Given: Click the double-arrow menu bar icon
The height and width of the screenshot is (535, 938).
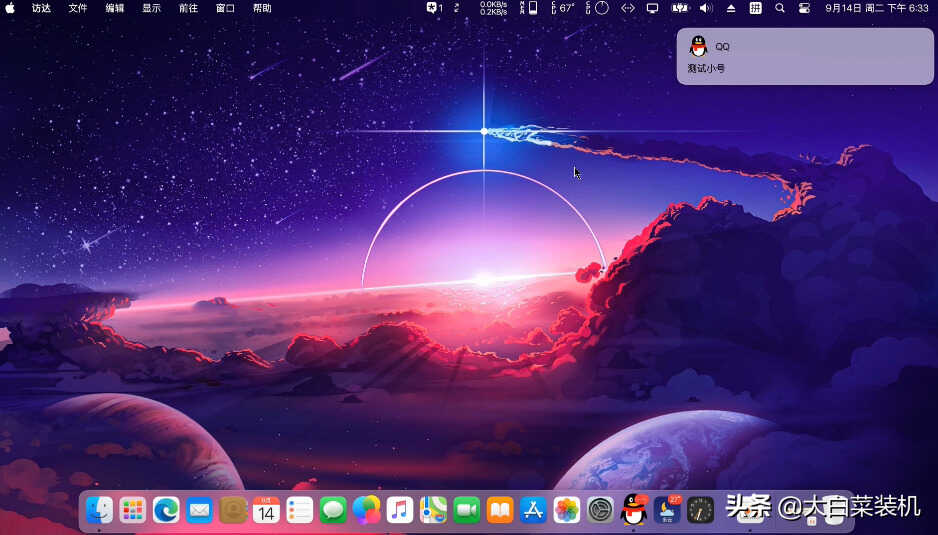Looking at the screenshot, I should [628, 8].
